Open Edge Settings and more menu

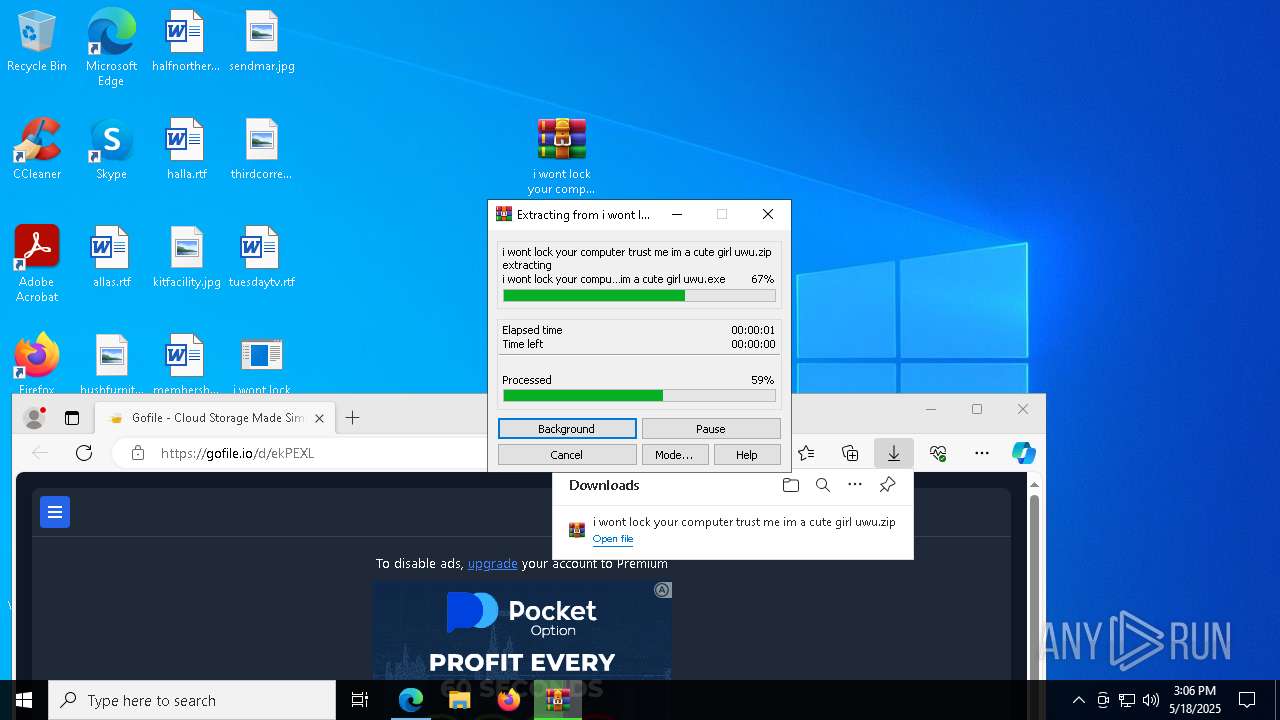pyautogui.click(x=982, y=453)
